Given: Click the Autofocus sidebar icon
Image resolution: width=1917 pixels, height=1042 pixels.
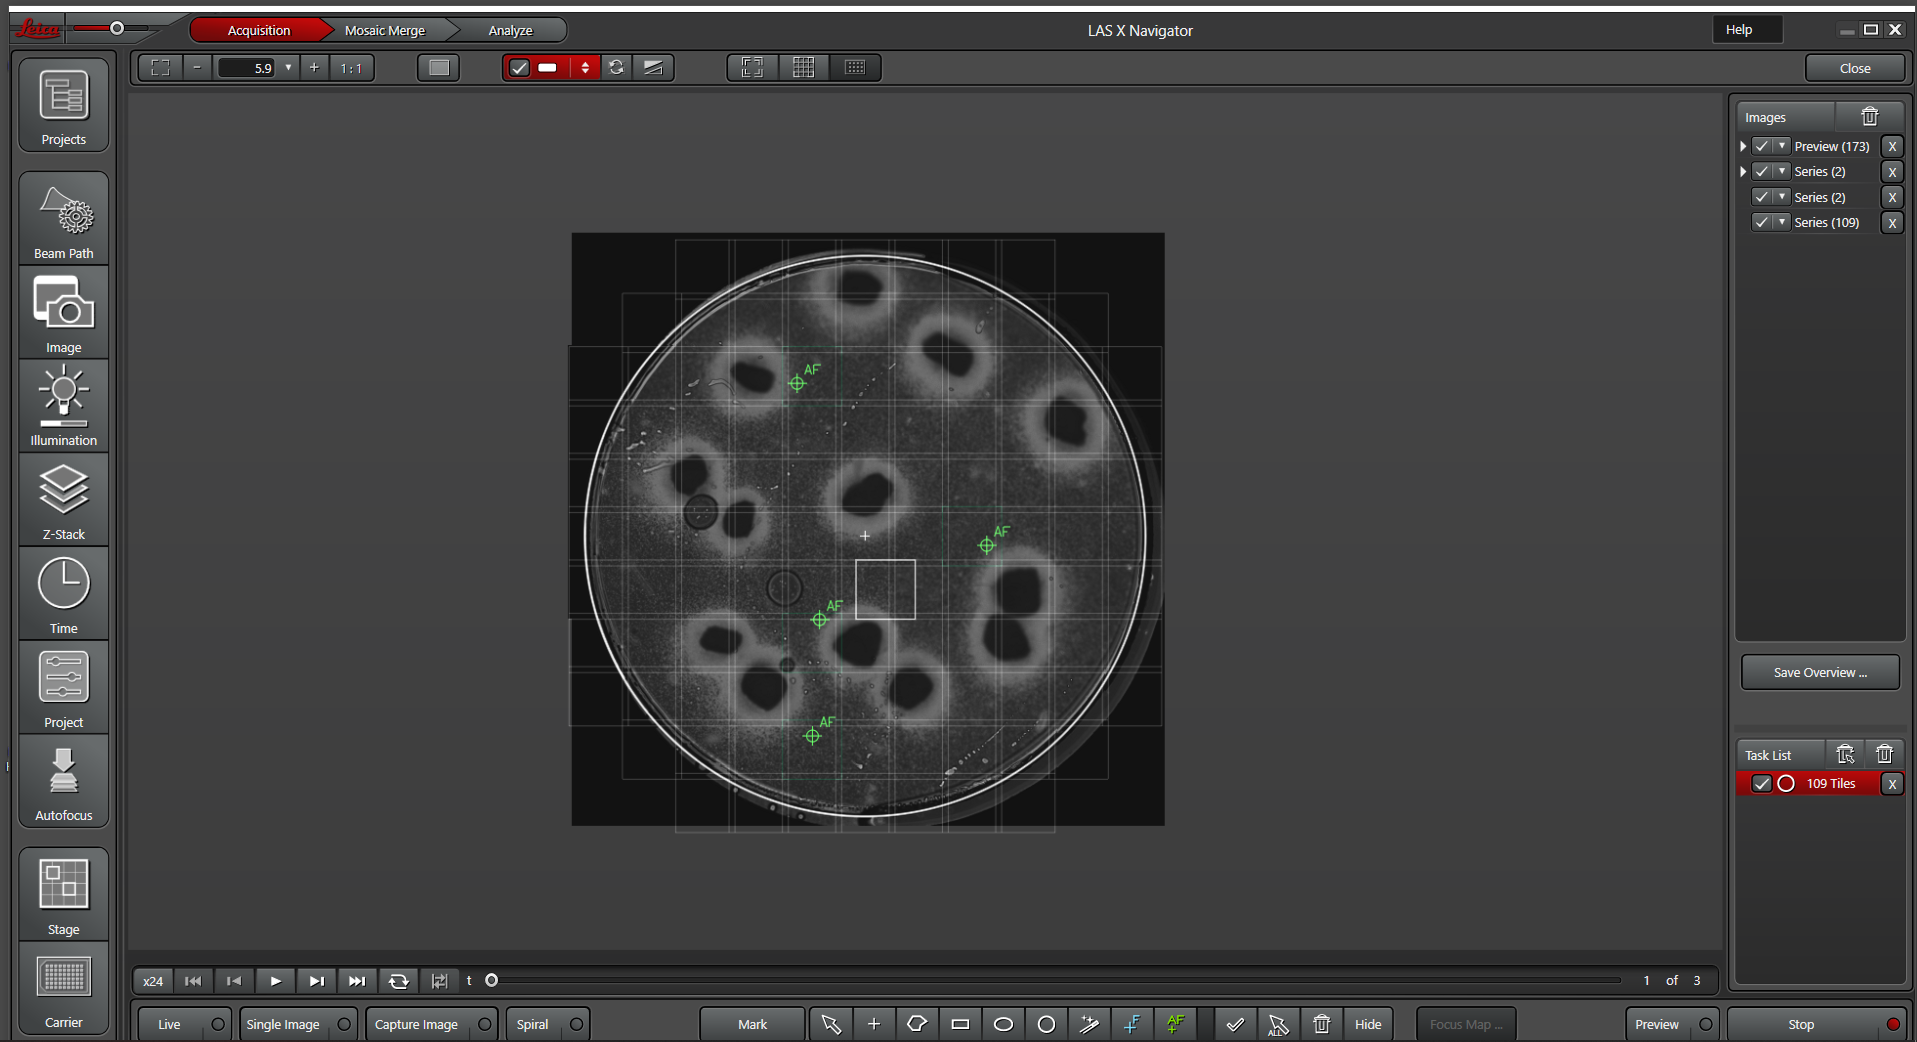Looking at the screenshot, I should coord(63,782).
